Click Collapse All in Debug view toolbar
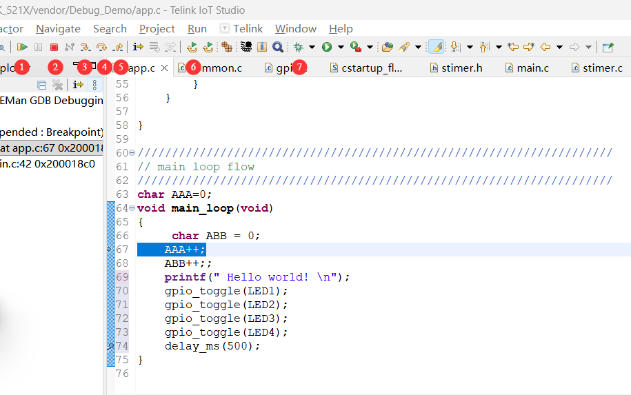The width and height of the screenshot is (631, 395). click(41, 85)
